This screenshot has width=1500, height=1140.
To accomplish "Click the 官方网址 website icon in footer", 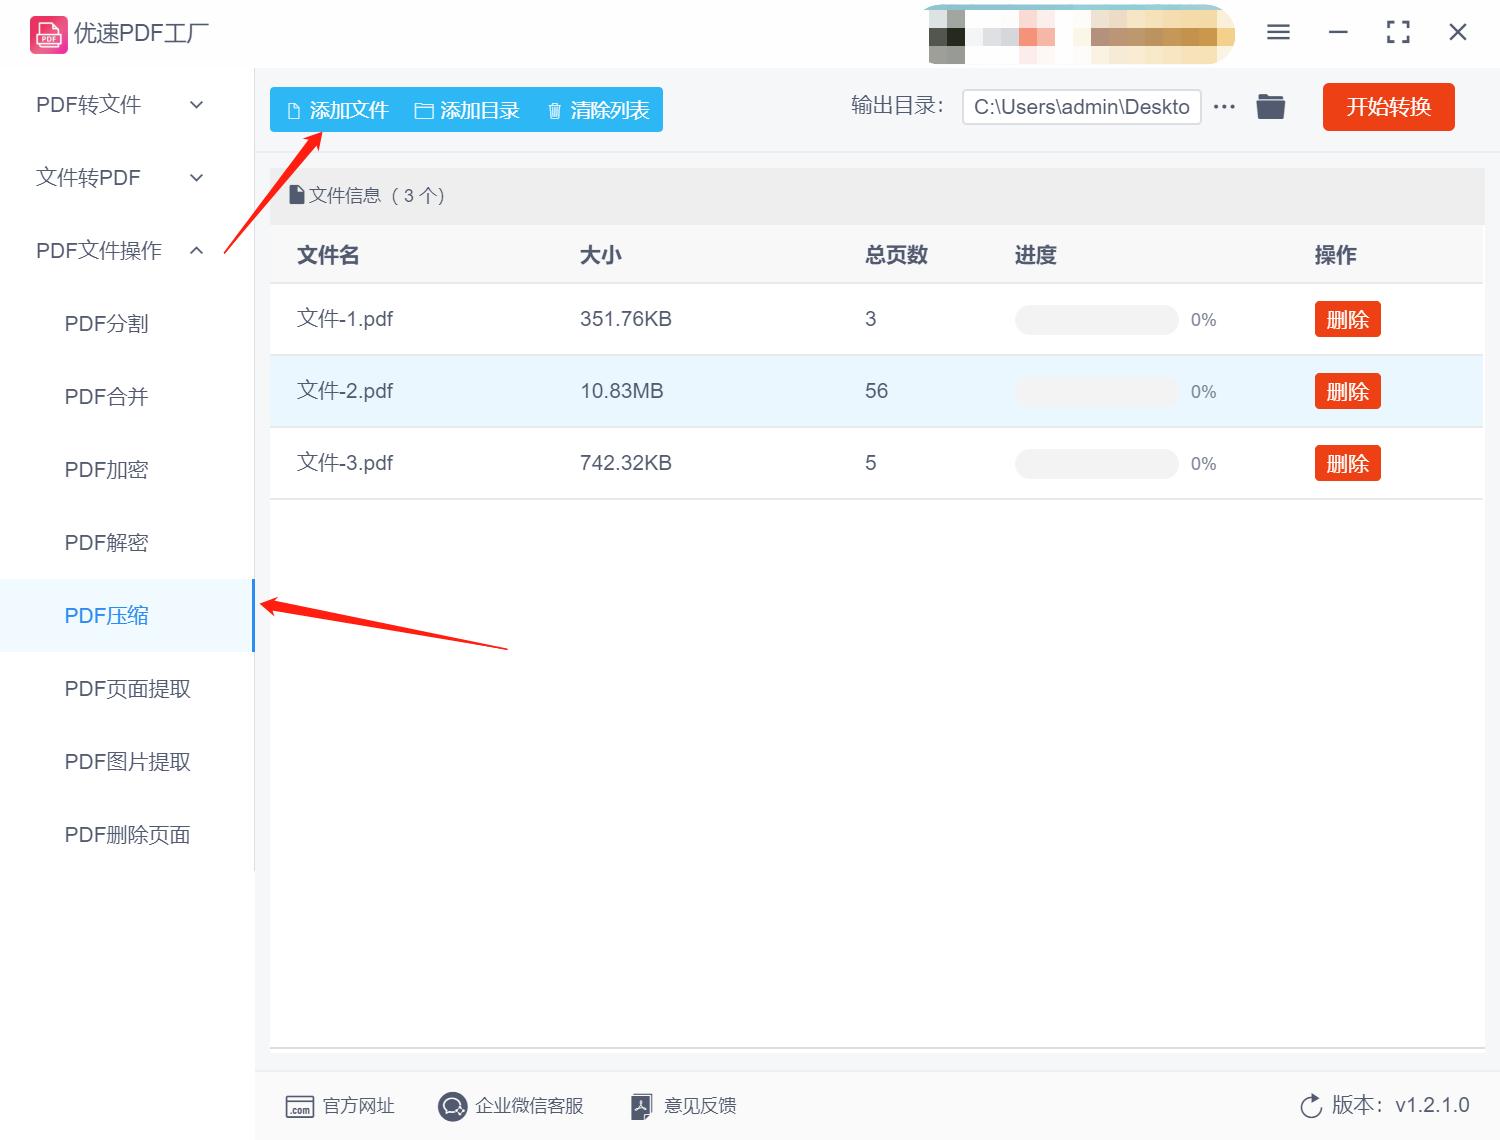I will [x=299, y=1106].
